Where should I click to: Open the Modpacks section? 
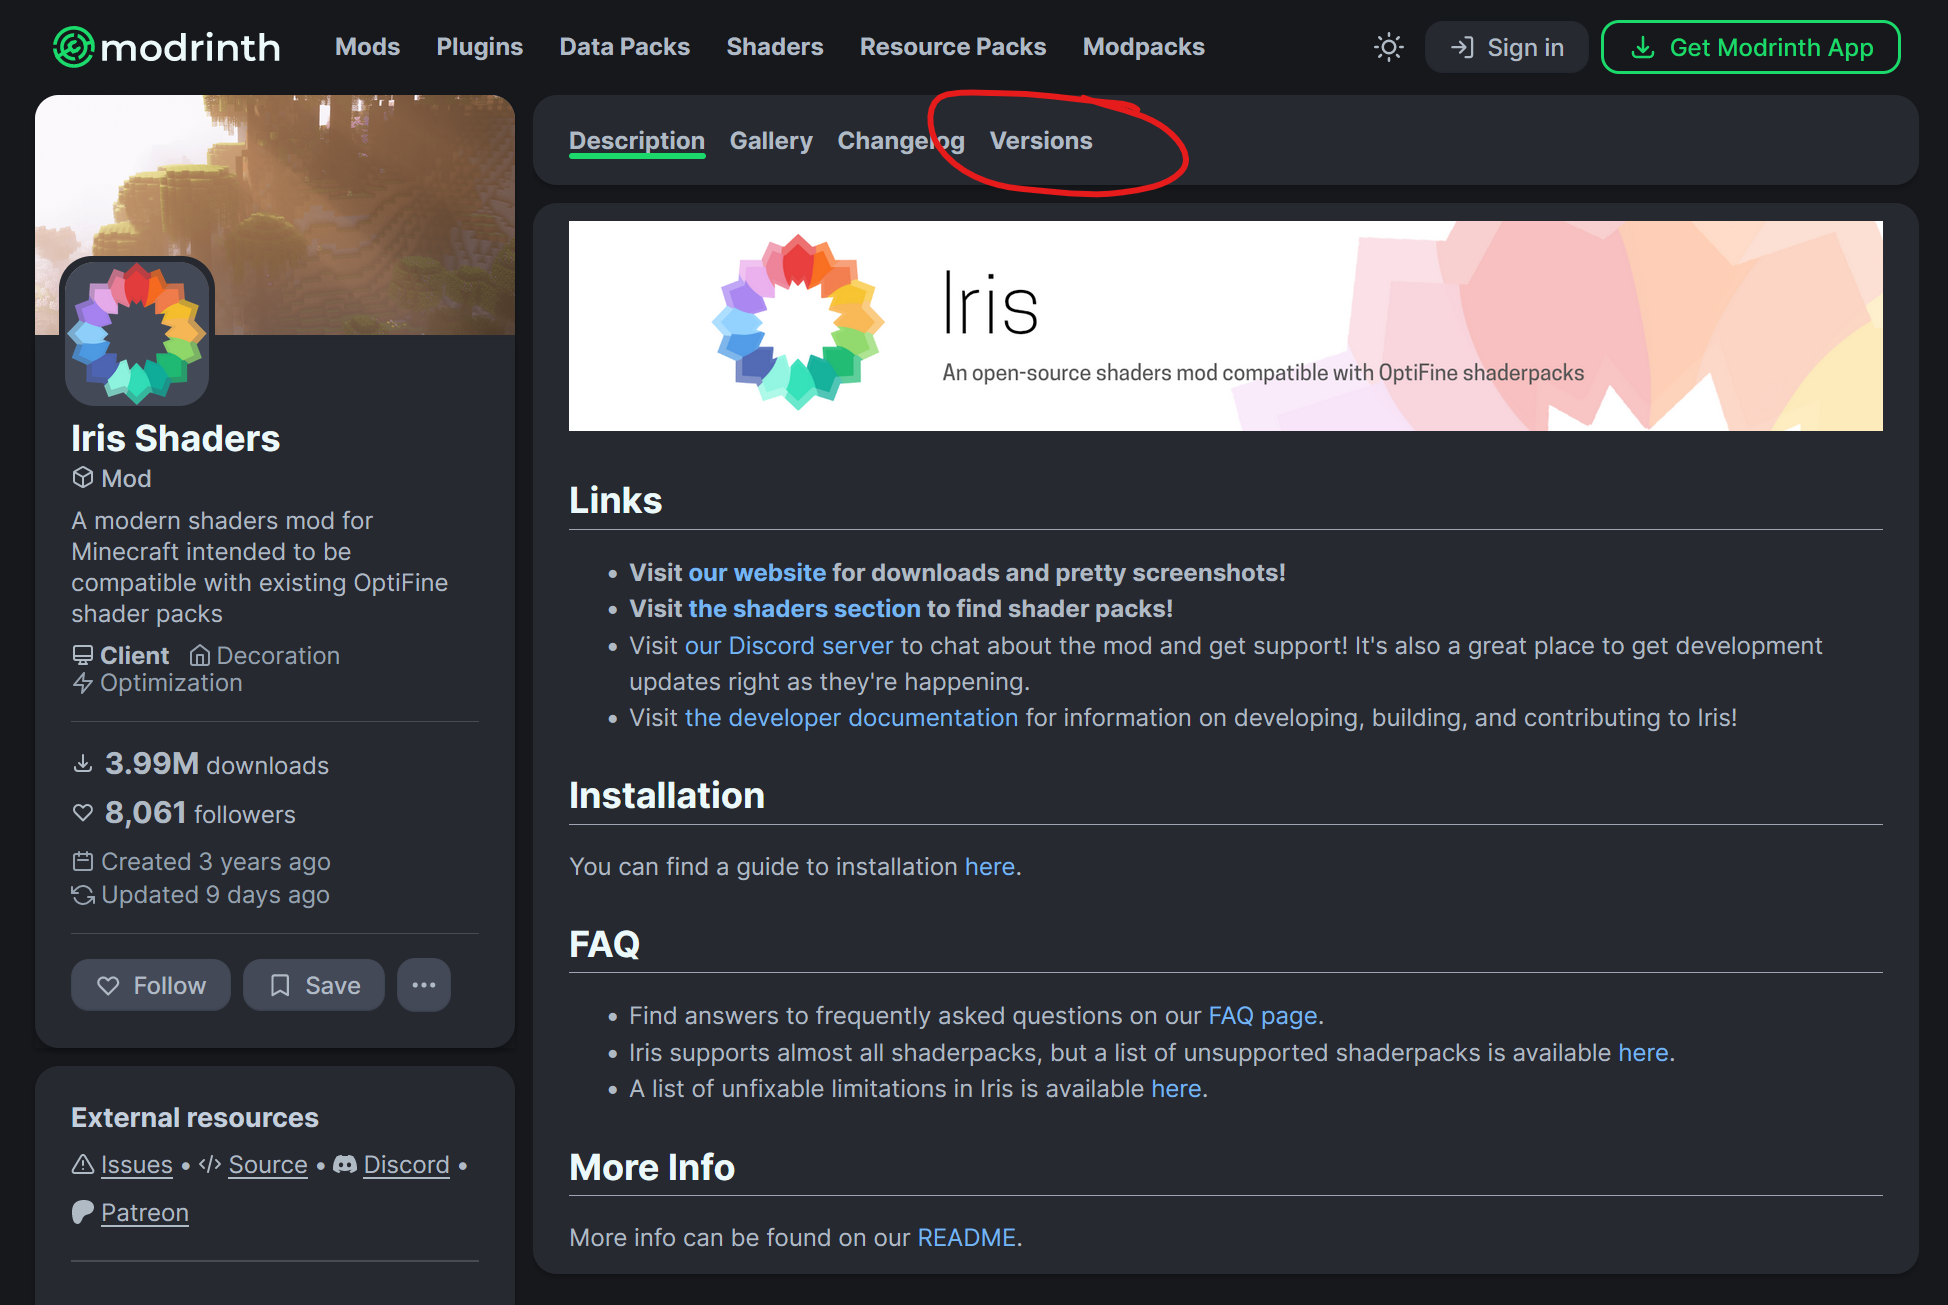click(1143, 47)
